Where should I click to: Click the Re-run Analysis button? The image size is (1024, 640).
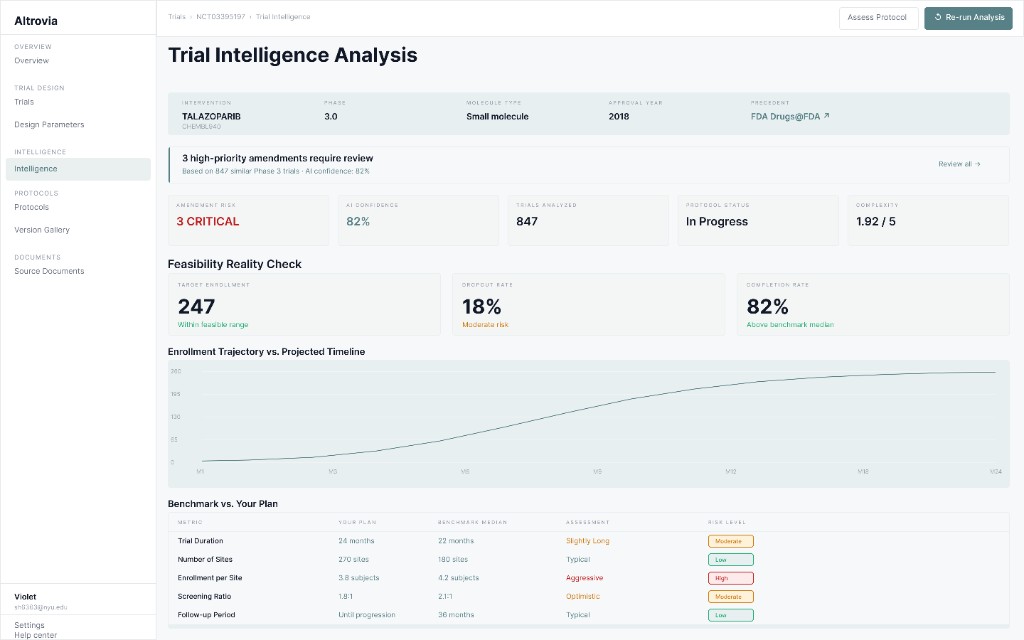(968, 17)
